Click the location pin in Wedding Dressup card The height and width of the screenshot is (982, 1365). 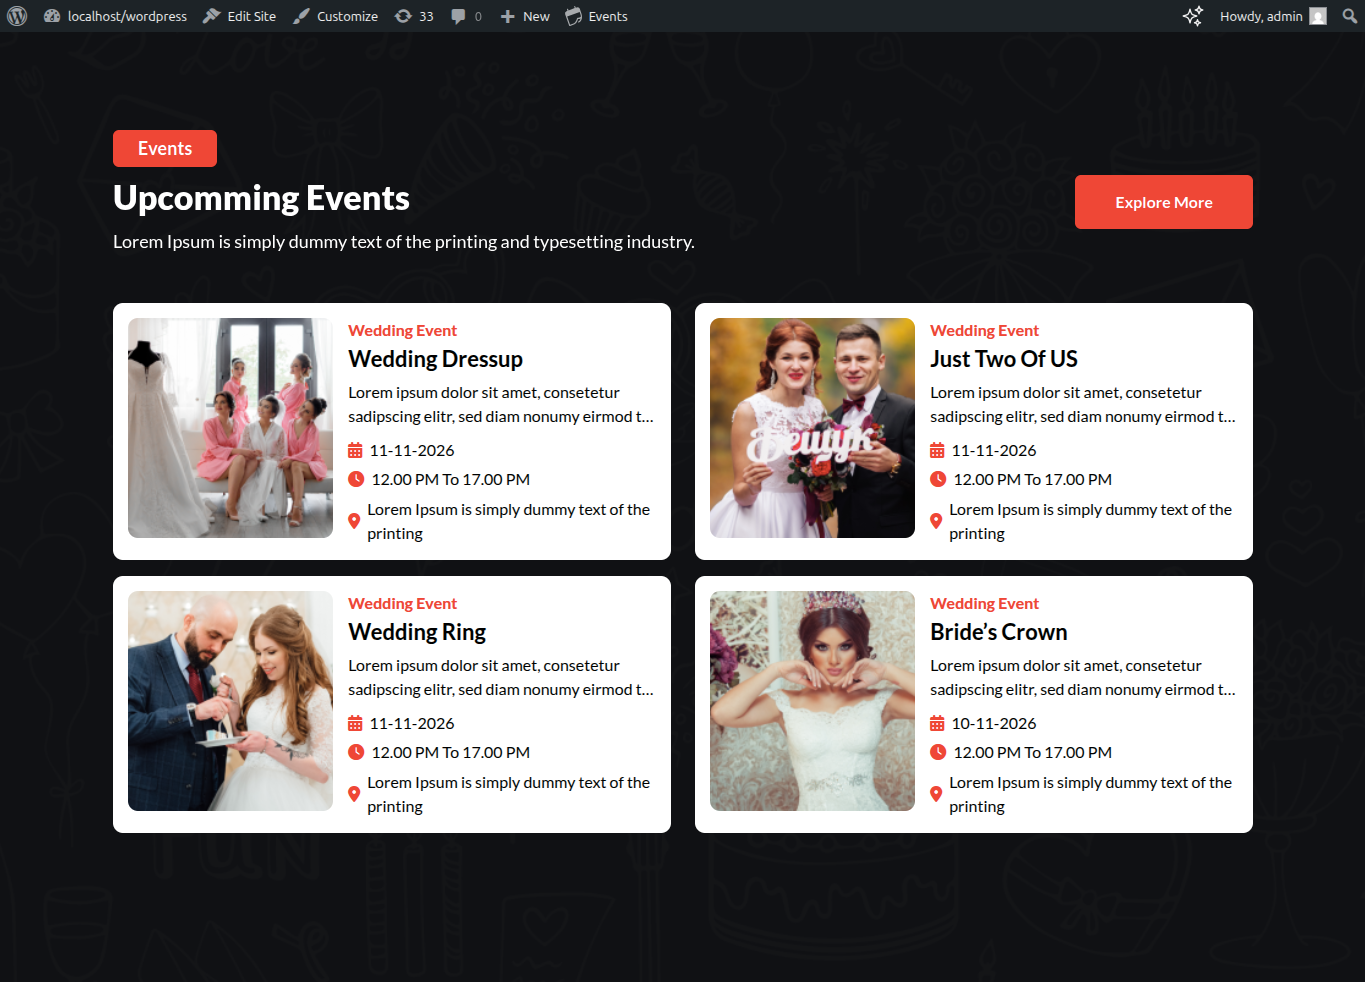[354, 521]
